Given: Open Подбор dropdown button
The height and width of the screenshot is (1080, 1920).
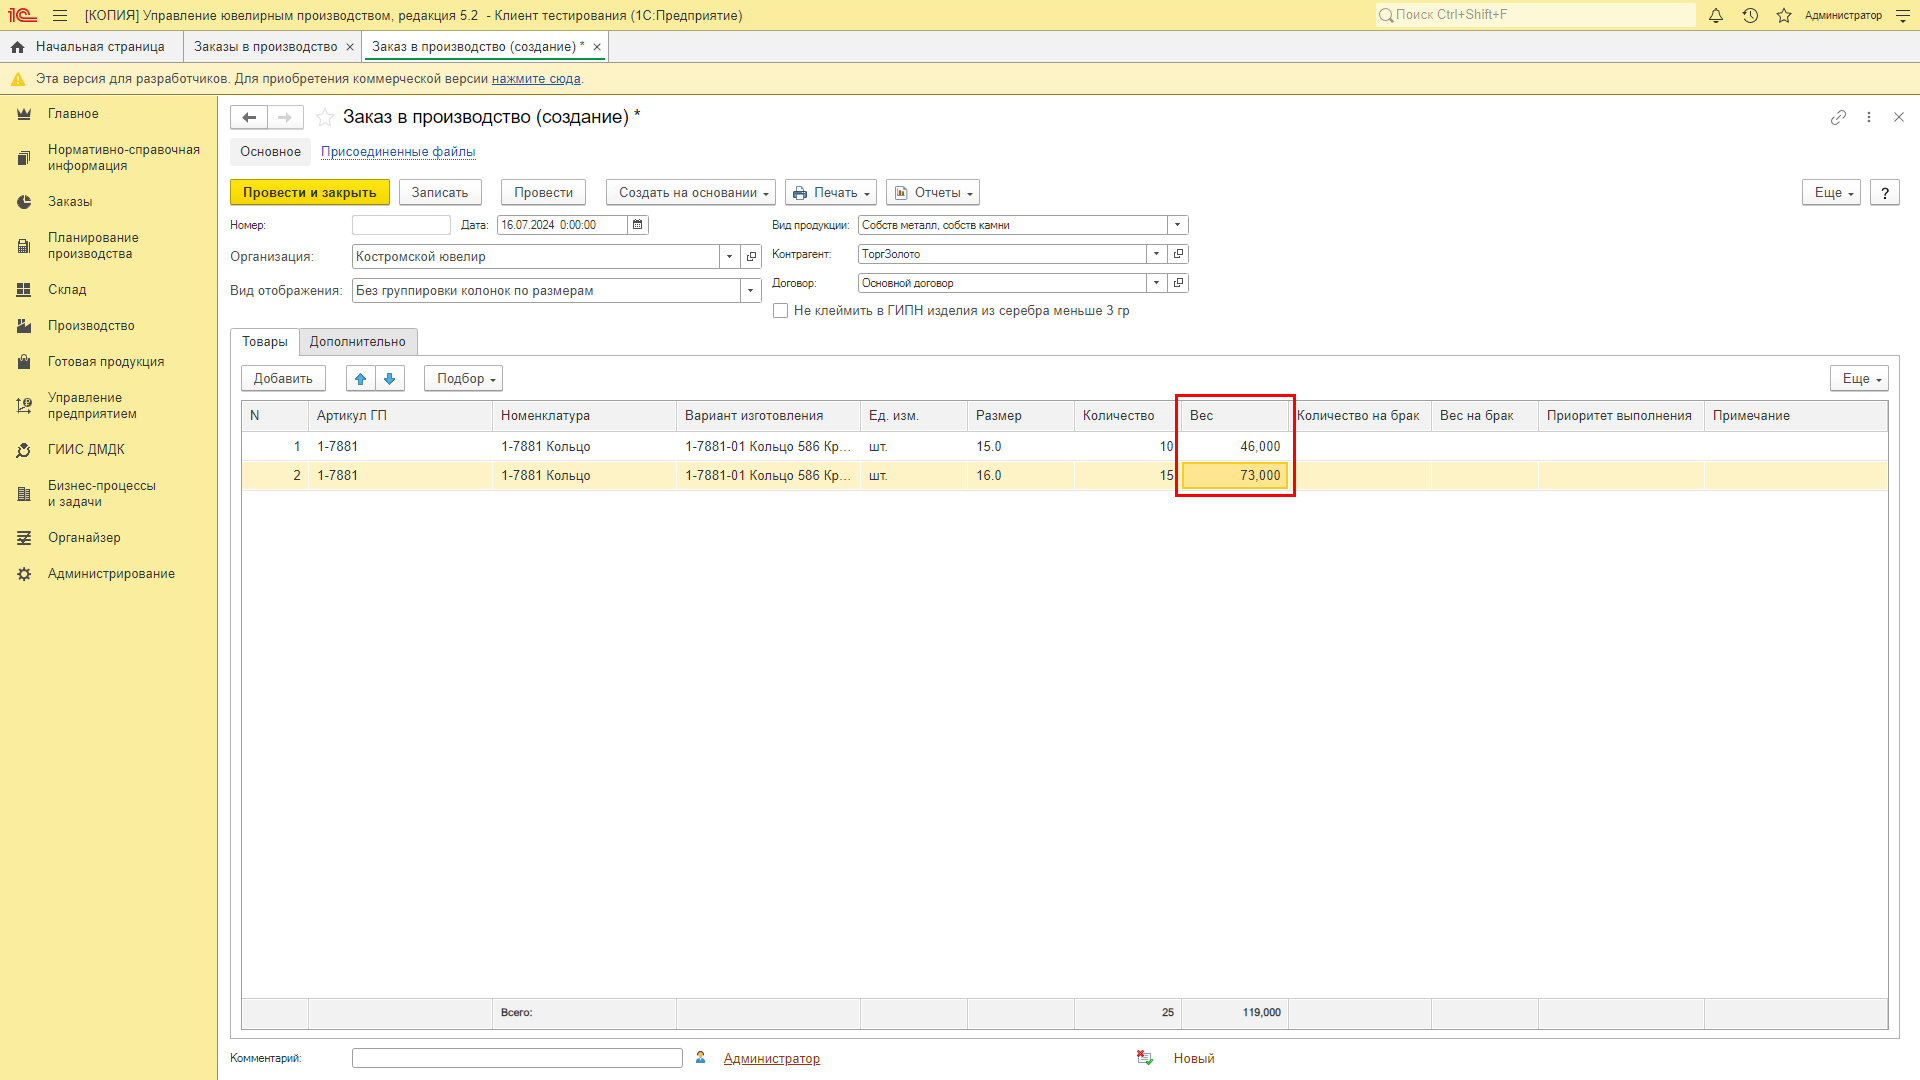Looking at the screenshot, I should click(464, 378).
